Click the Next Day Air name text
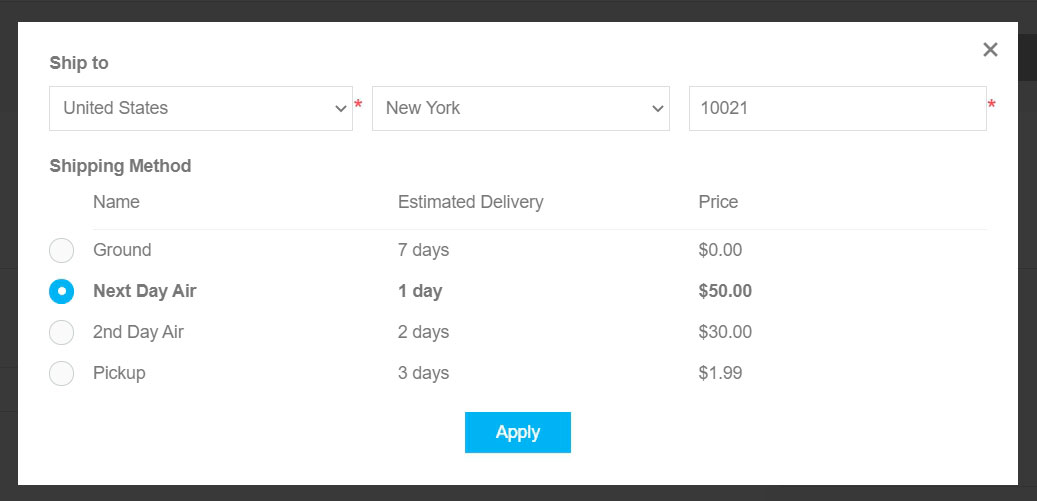This screenshot has width=1037, height=501. pyautogui.click(x=145, y=291)
